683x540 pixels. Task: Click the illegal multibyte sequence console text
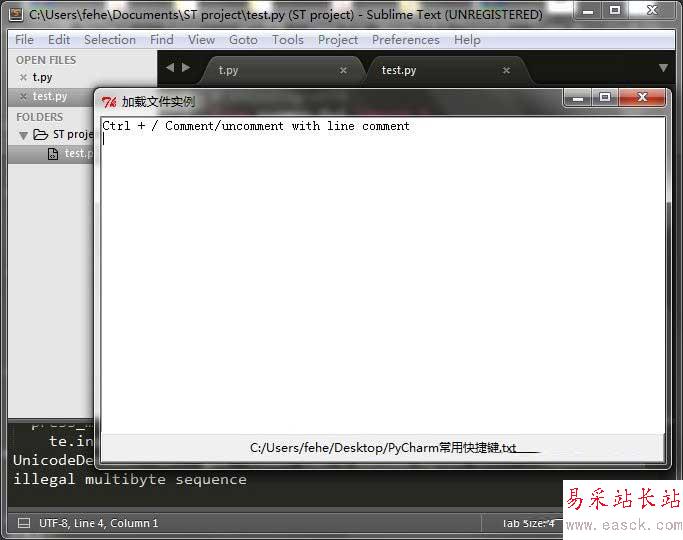click(130, 479)
